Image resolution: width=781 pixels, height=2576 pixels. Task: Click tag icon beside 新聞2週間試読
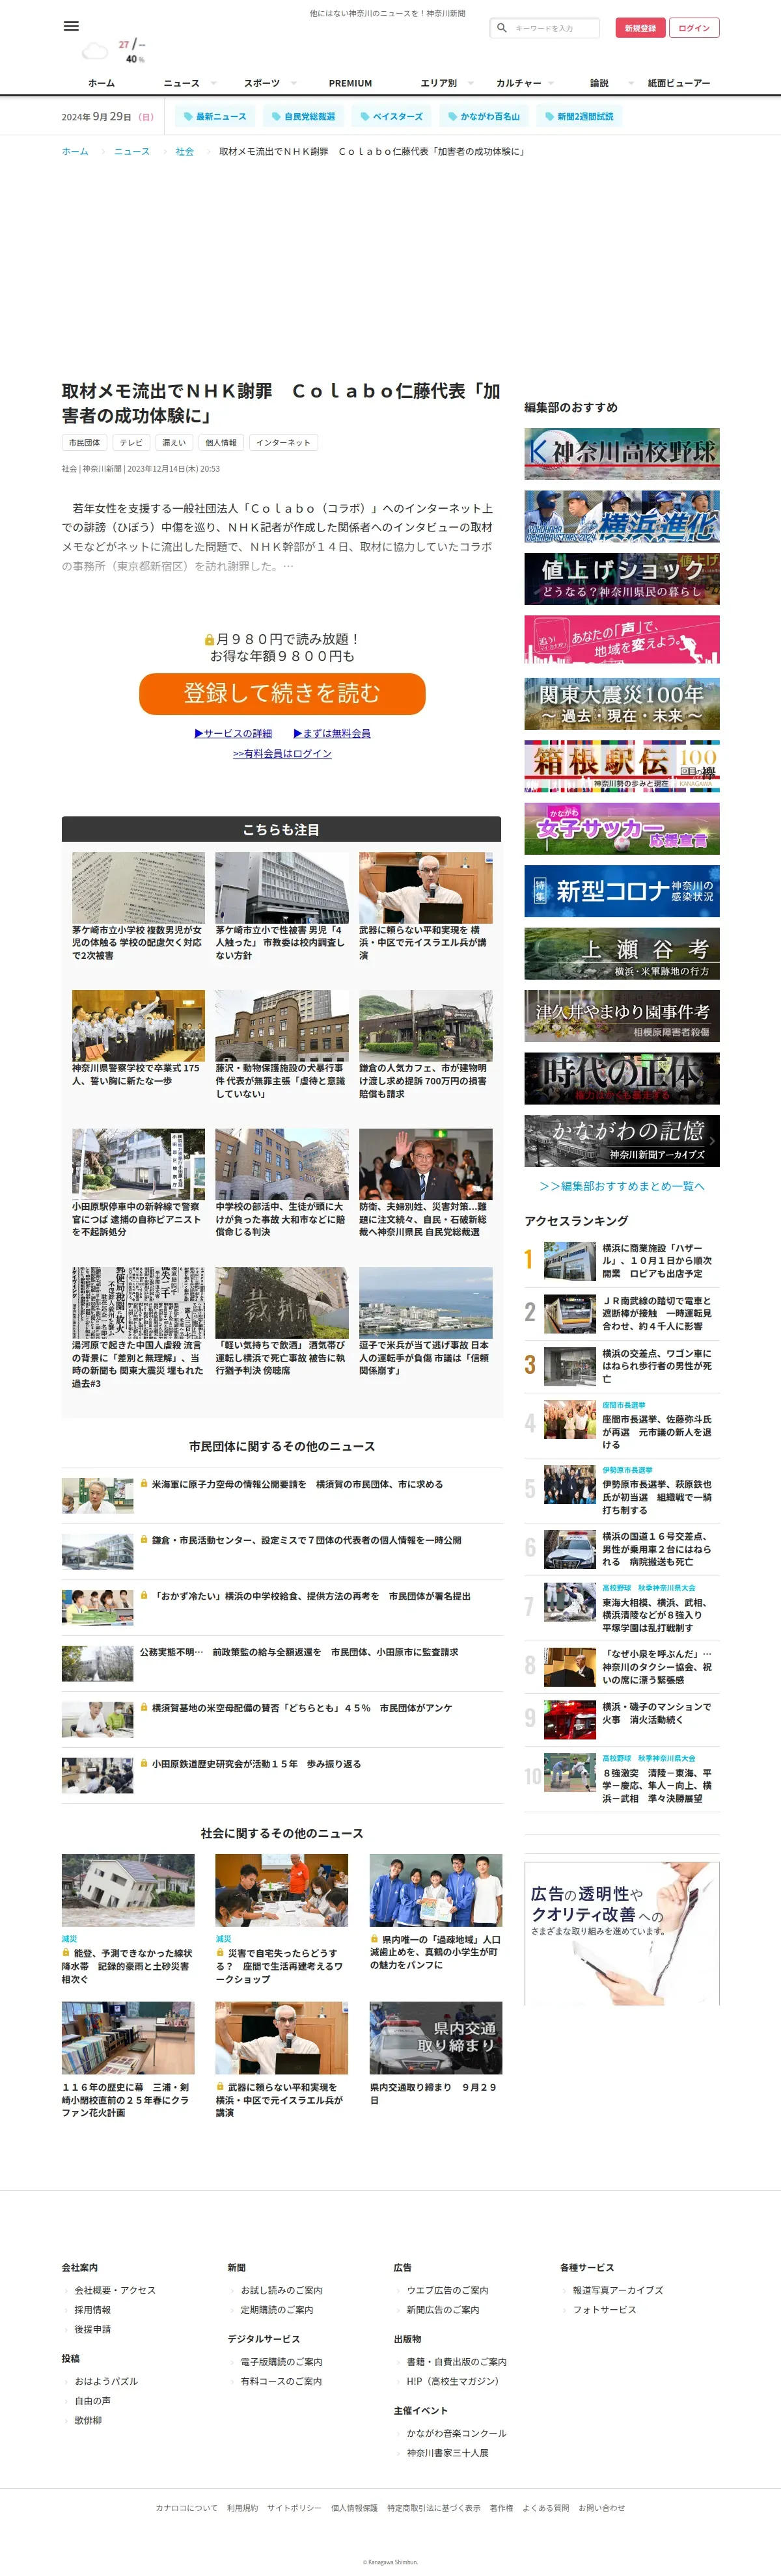click(x=549, y=117)
